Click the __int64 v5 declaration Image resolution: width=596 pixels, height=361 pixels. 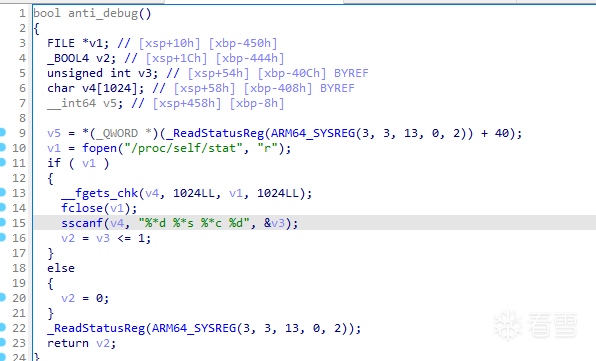point(85,103)
